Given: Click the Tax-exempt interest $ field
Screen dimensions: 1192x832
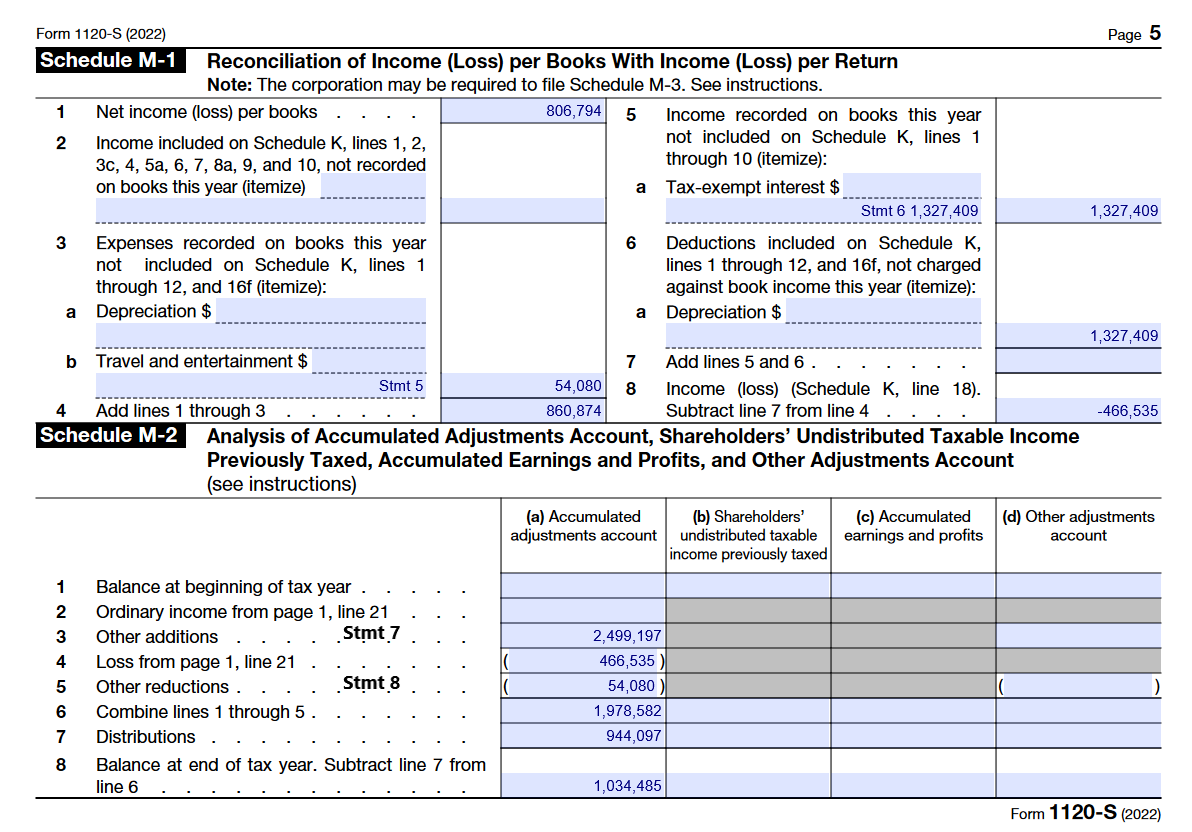Looking at the screenshot, I should point(912,186).
